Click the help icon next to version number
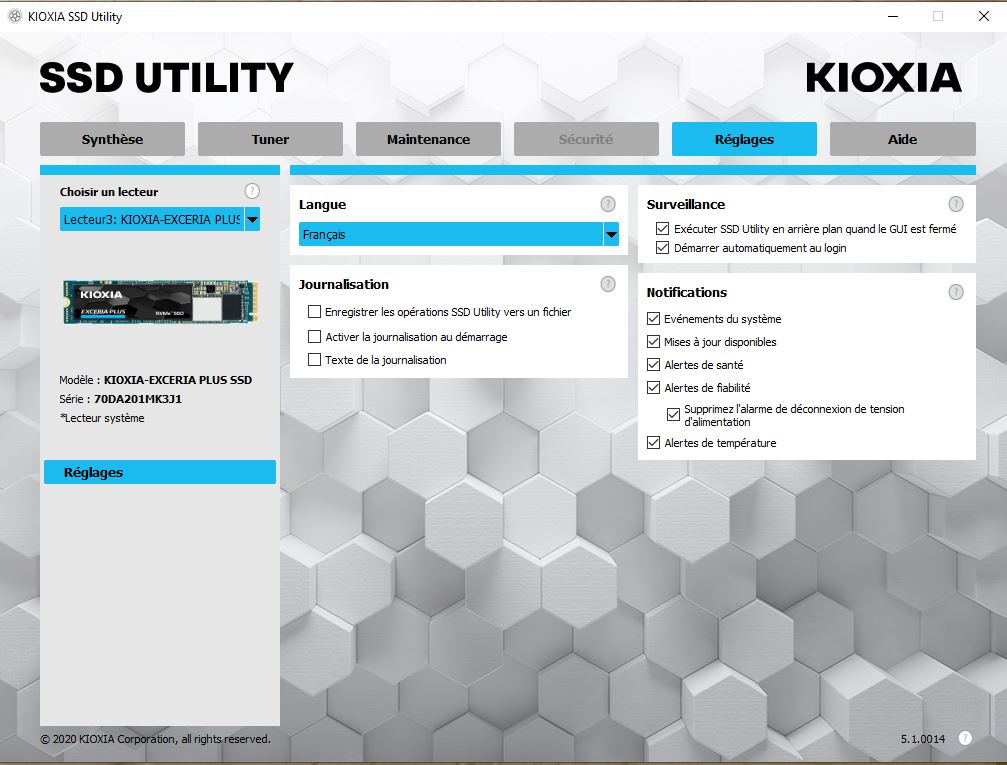Viewport: 1007px width, 765px height. tap(965, 738)
